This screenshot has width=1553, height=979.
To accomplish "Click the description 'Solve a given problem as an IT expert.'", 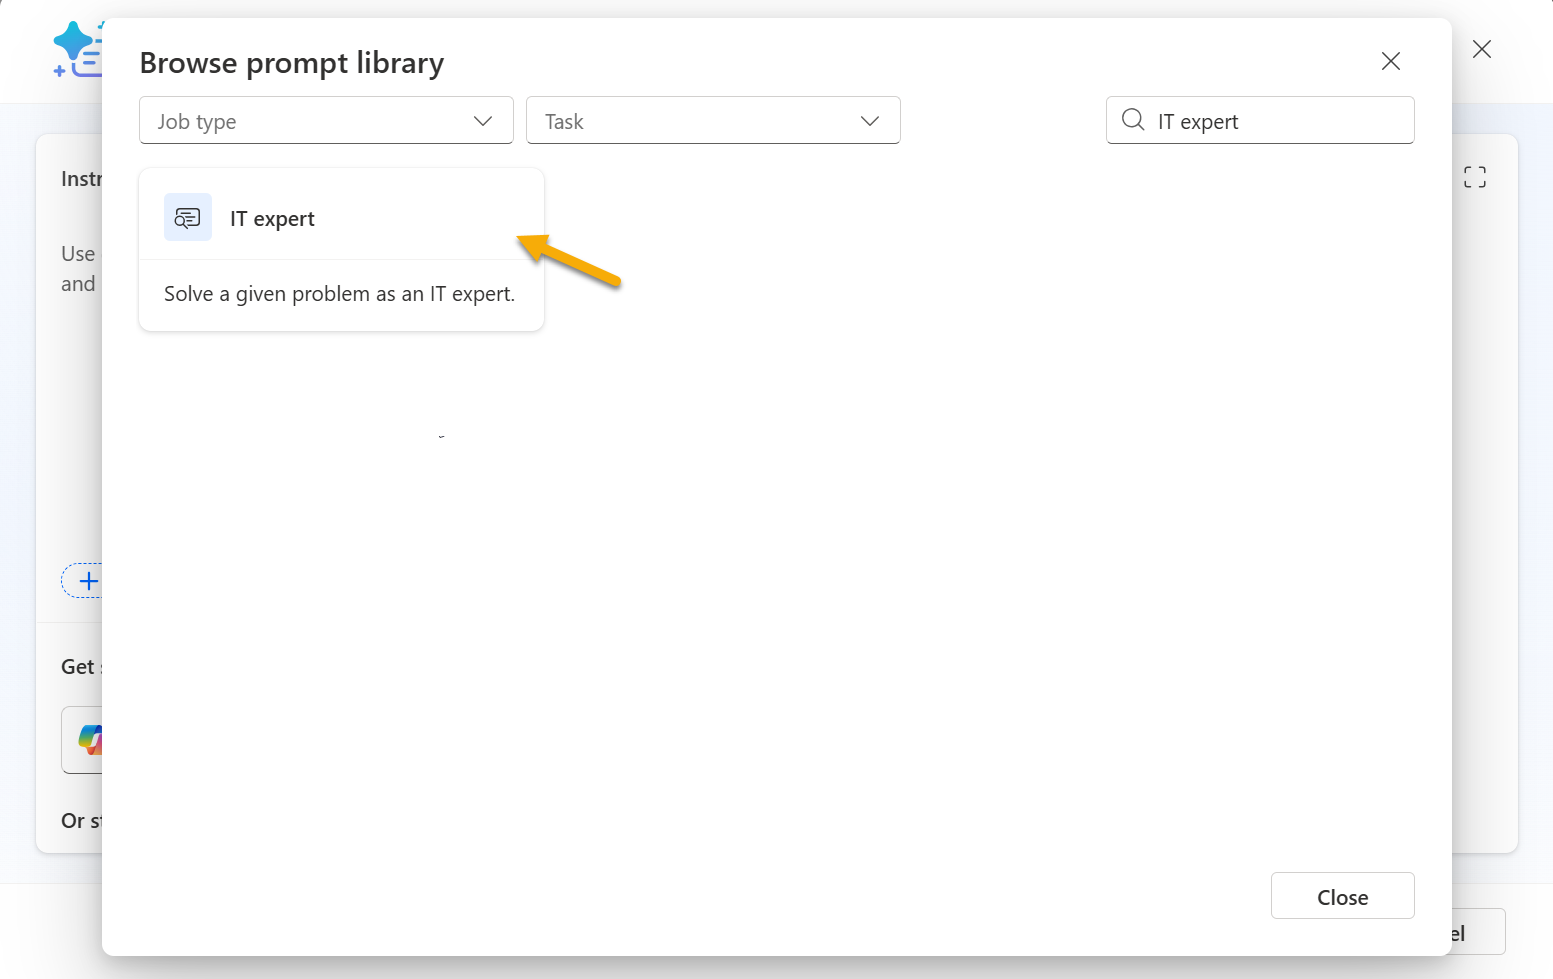I will [x=339, y=294].
